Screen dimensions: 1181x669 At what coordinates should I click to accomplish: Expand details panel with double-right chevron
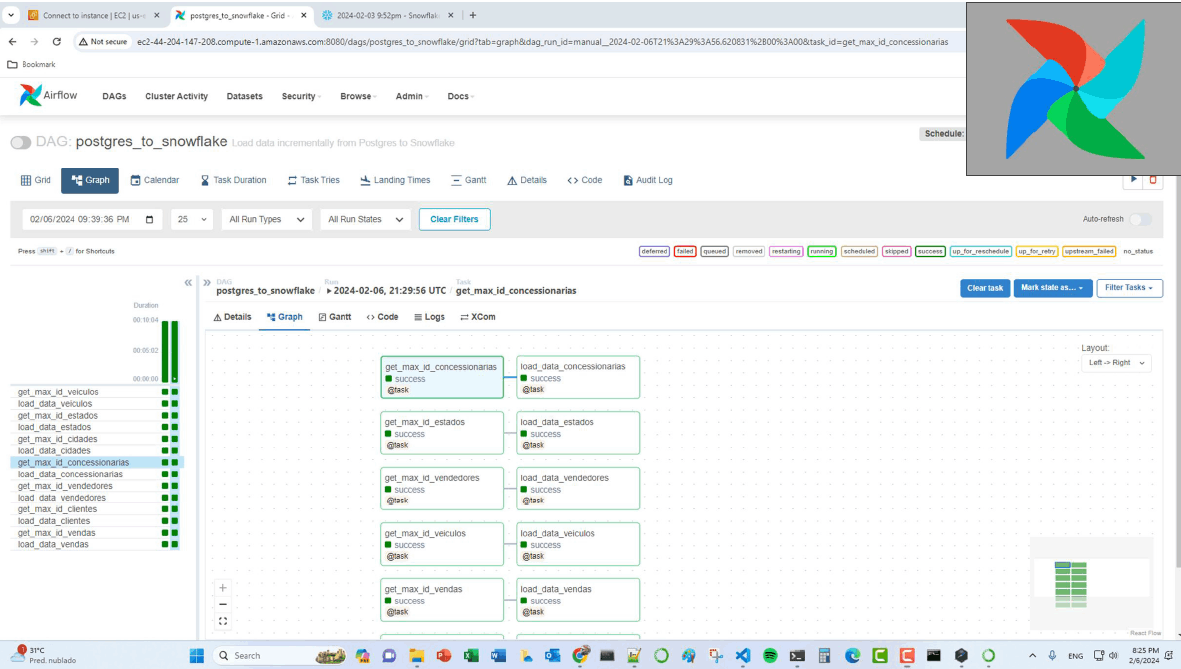(x=206, y=283)
